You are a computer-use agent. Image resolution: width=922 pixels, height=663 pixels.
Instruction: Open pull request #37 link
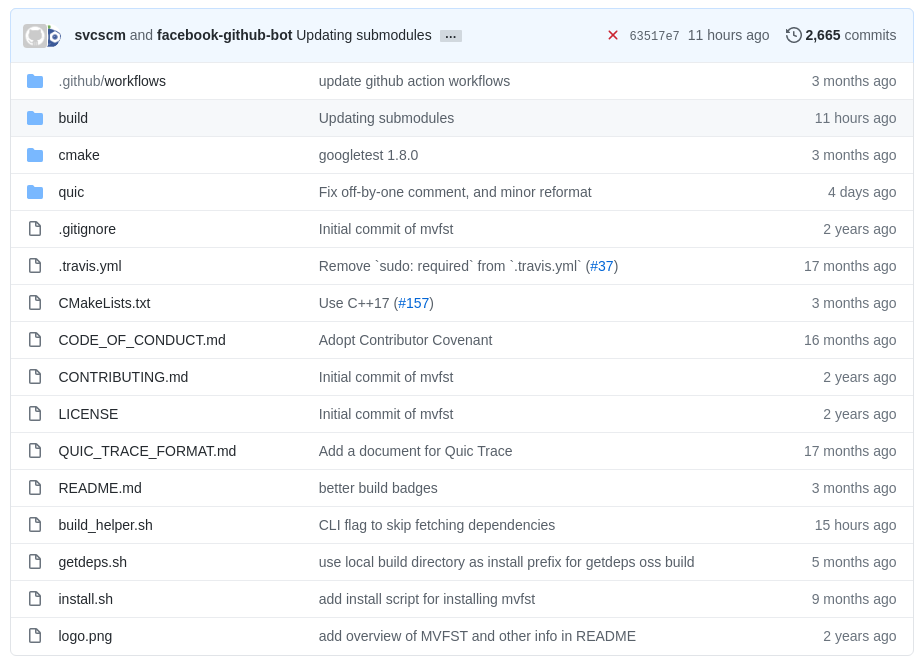click(x=603, y=265)
